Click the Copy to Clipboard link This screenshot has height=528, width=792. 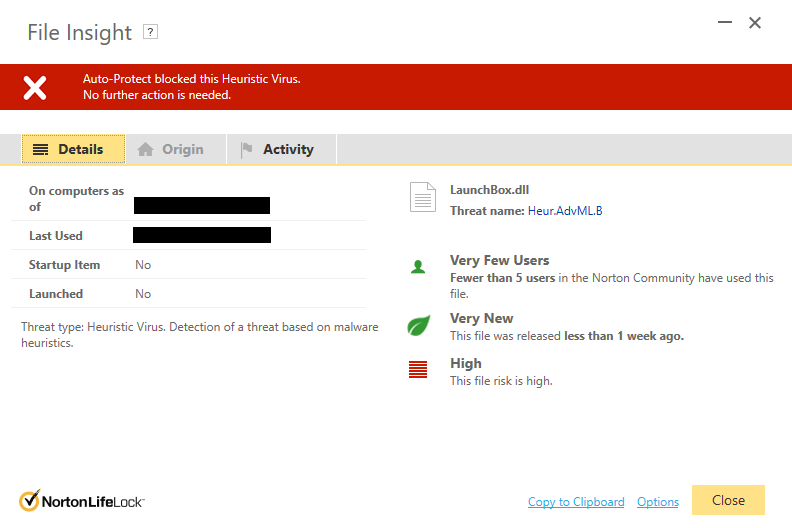[x=576, y=502]
